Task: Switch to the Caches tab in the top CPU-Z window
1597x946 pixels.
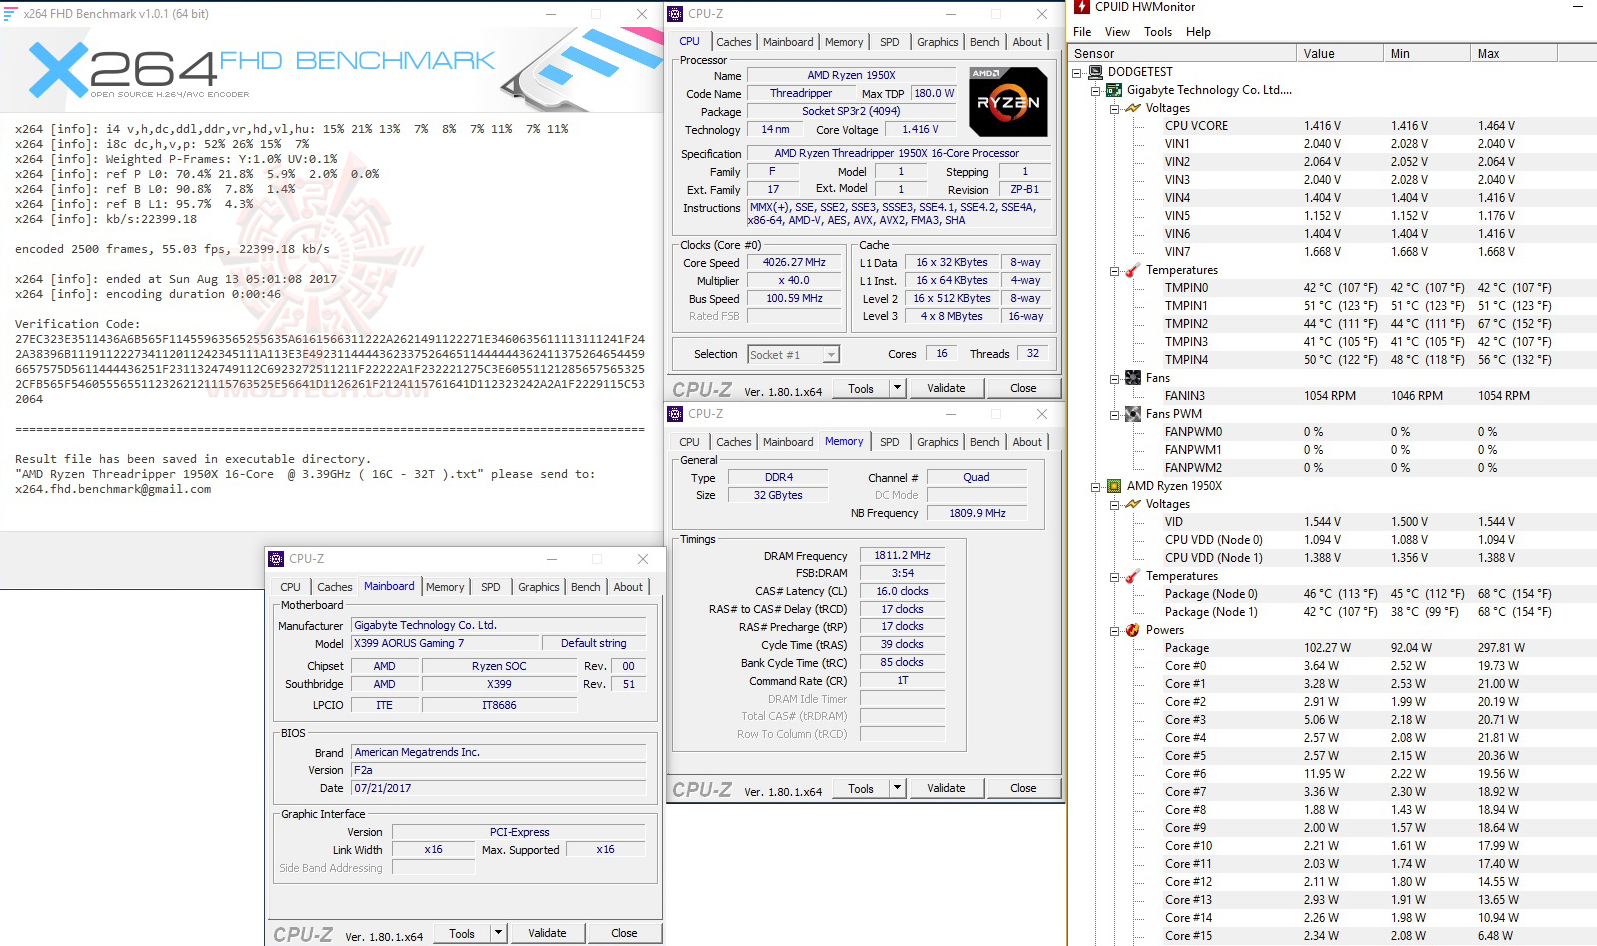Action: [x=733, y=42]
